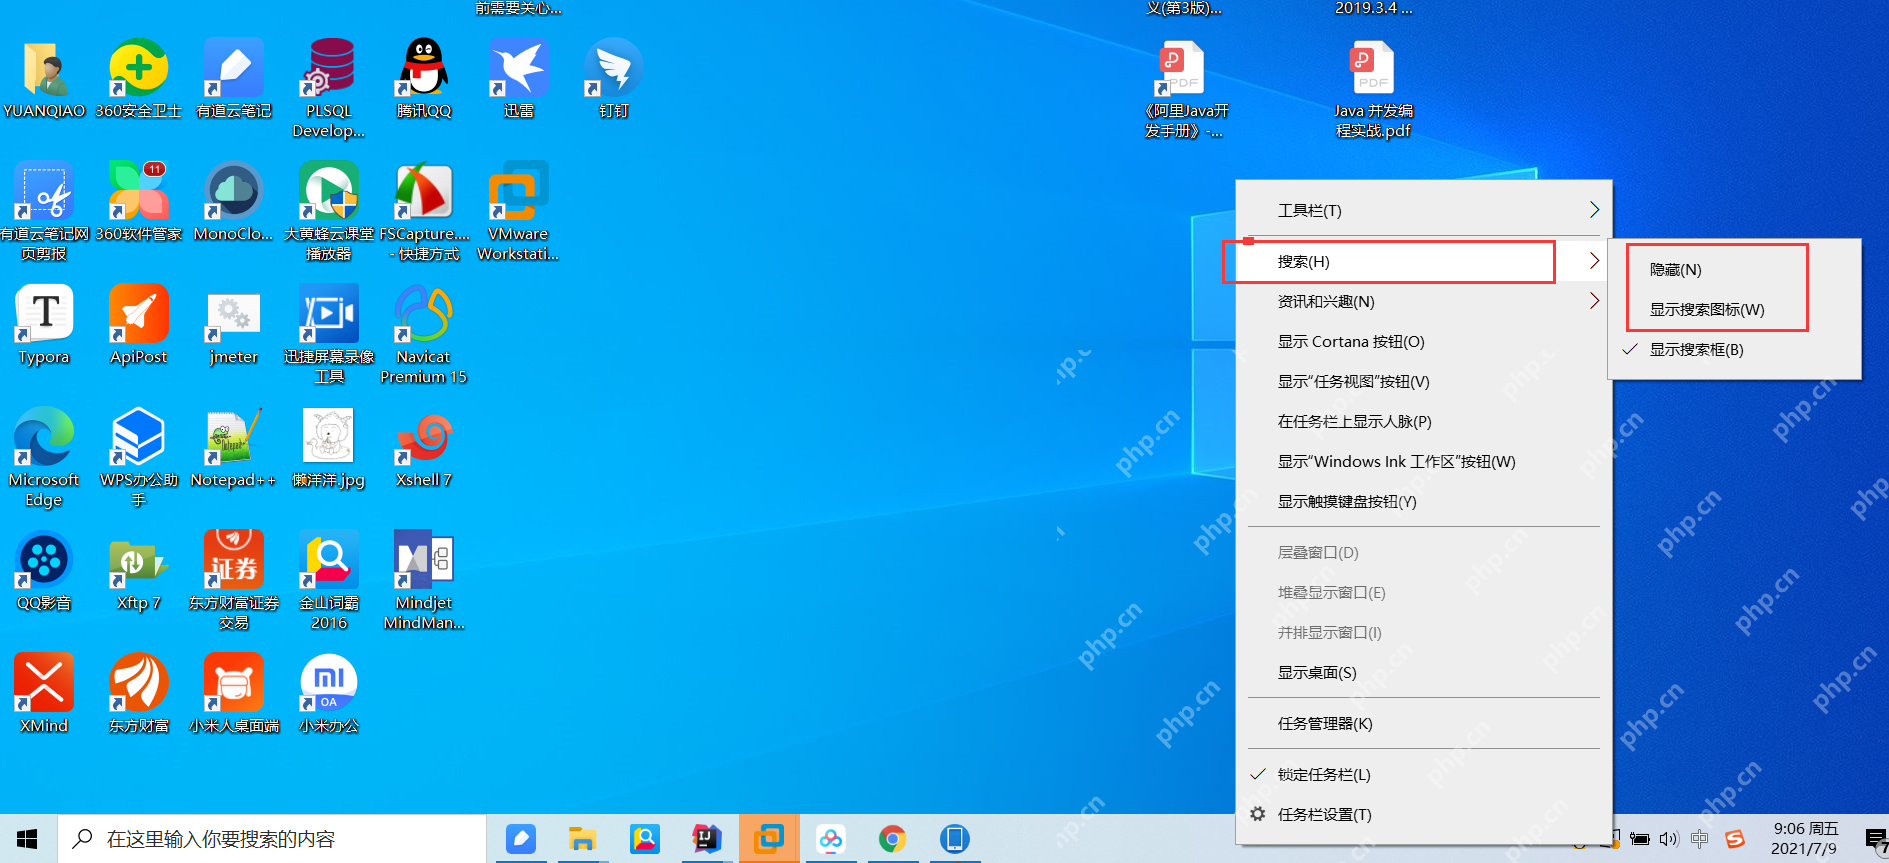Open WPS办公助手 shortcut
Image resolution: width=1889 pixels, height=863 pixels.
139,437
